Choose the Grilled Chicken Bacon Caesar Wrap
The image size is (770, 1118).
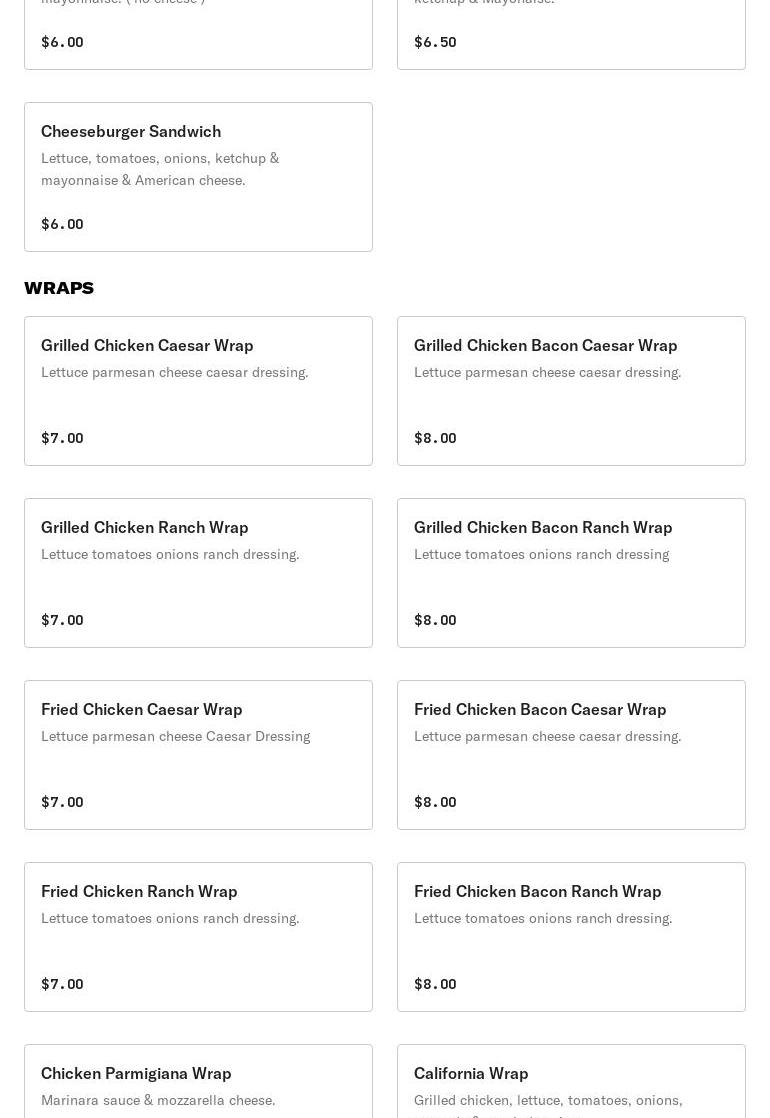tap(571, 391)
